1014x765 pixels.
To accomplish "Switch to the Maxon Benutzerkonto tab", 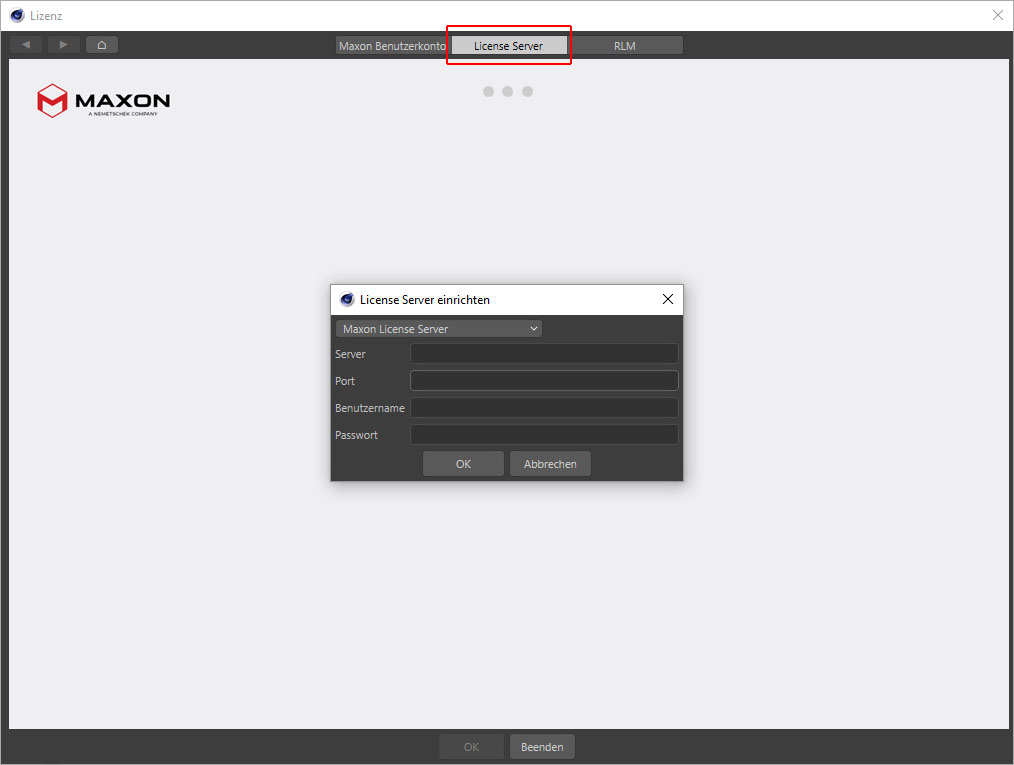I will pos(392,46).
